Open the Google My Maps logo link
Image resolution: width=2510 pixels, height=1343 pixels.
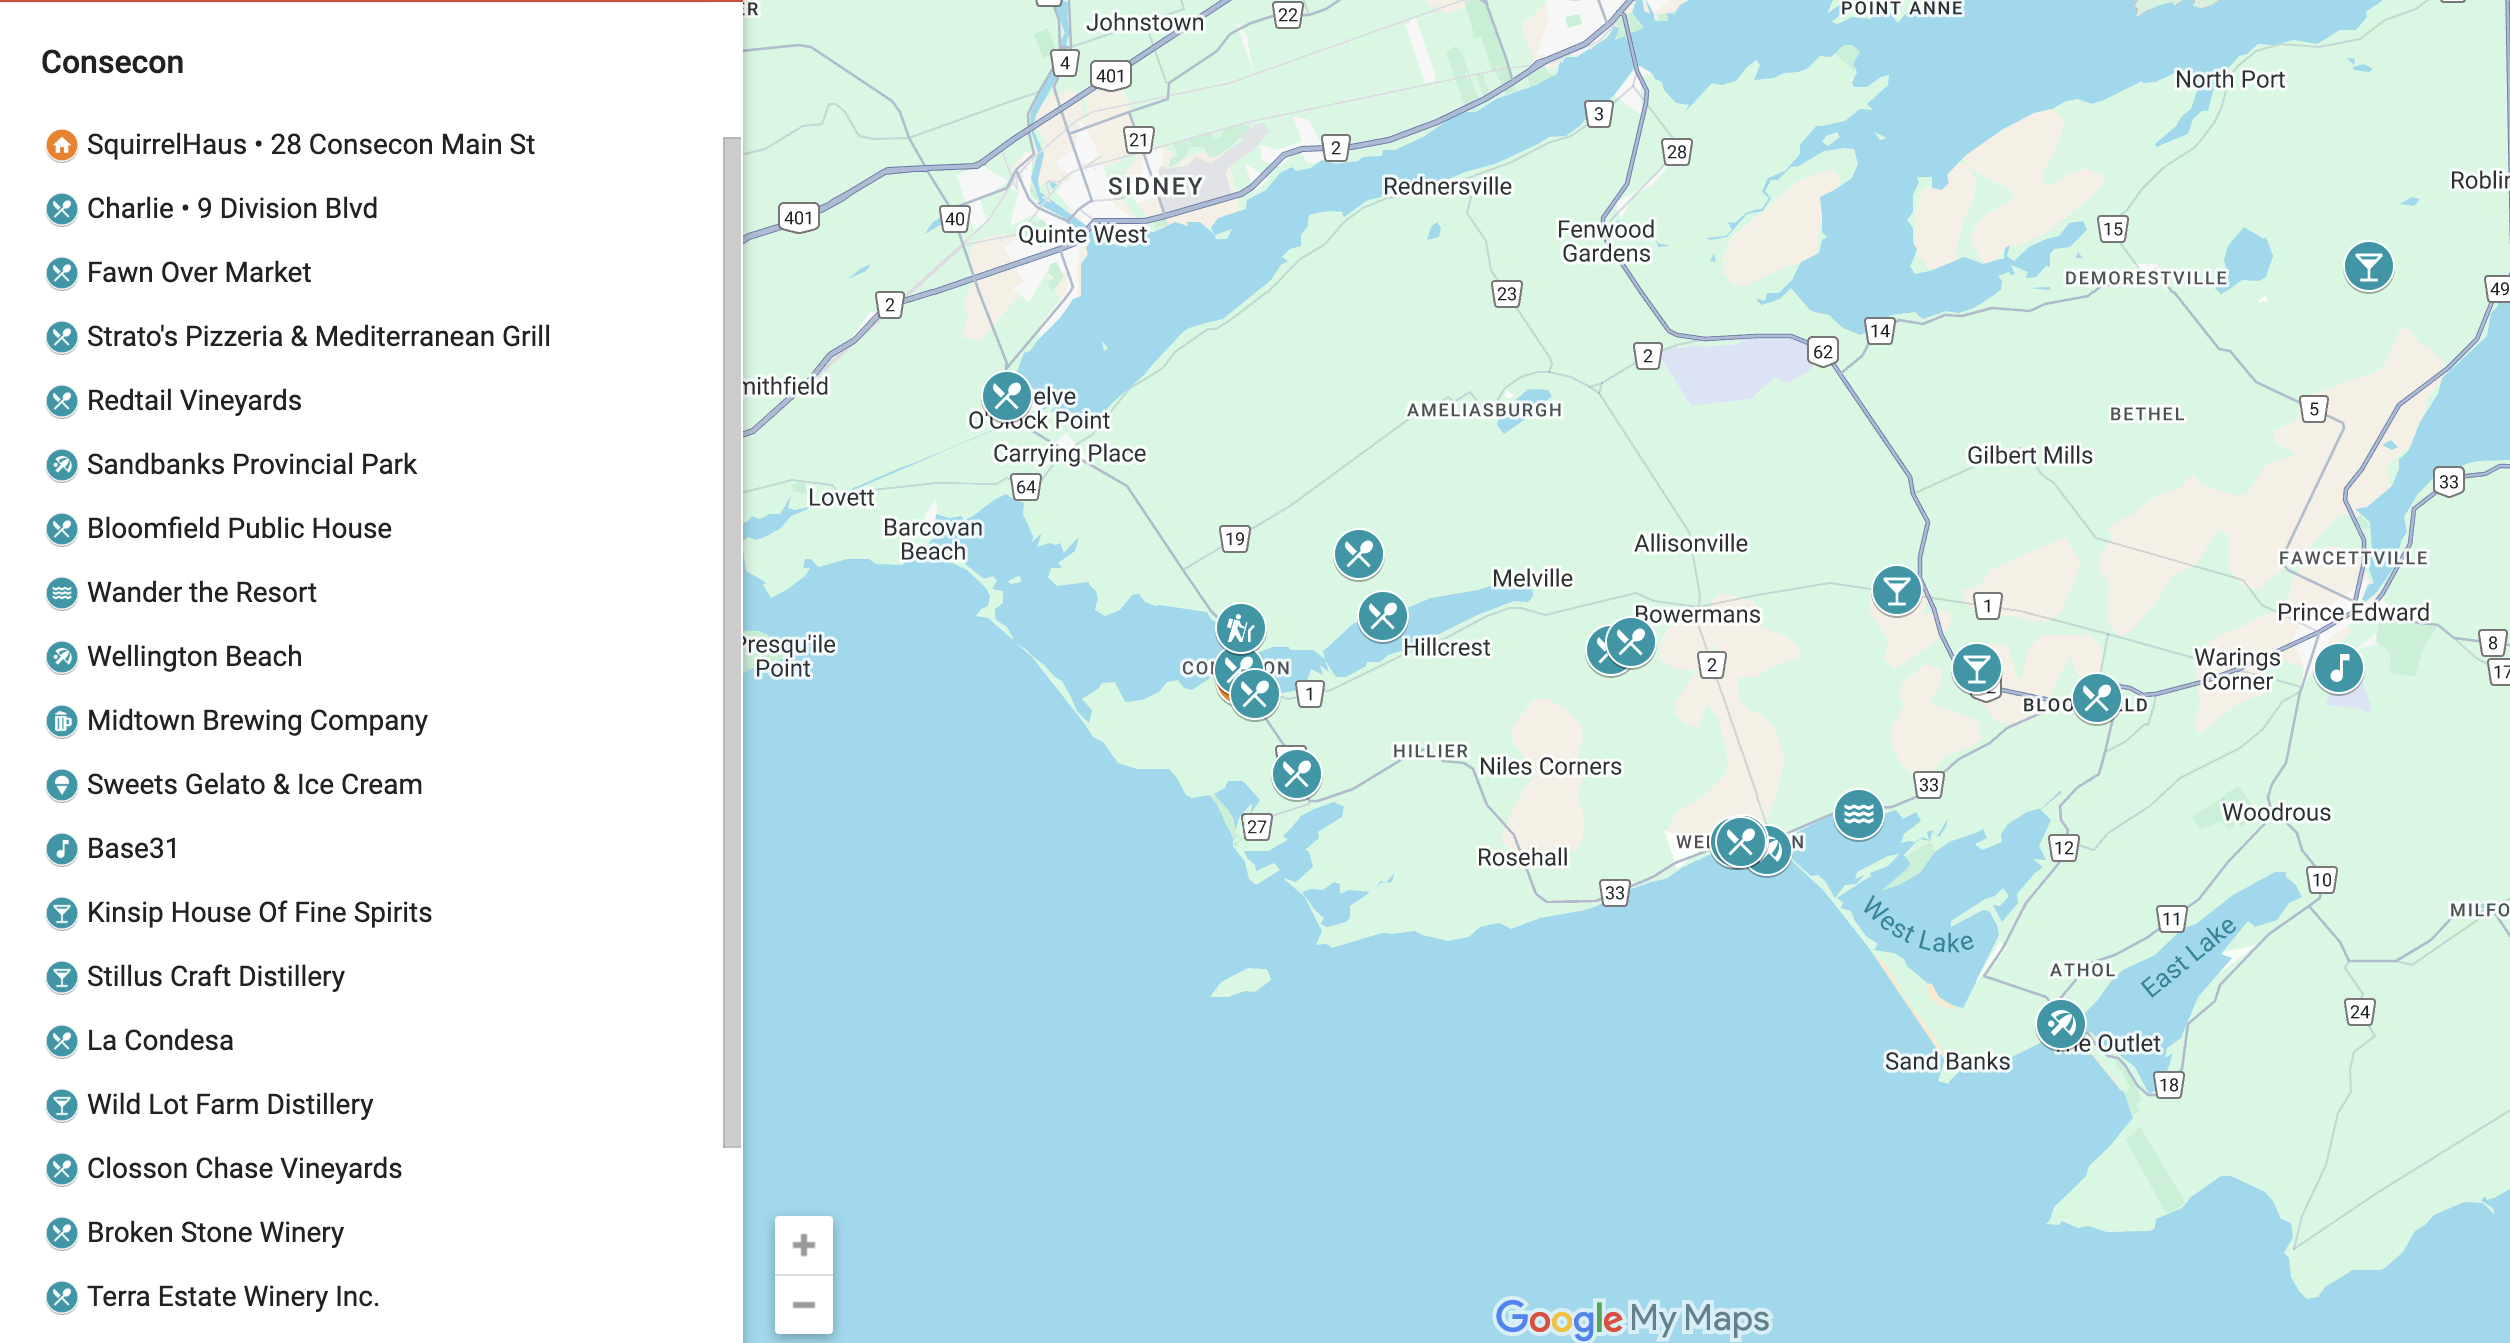[1632, 1318]
